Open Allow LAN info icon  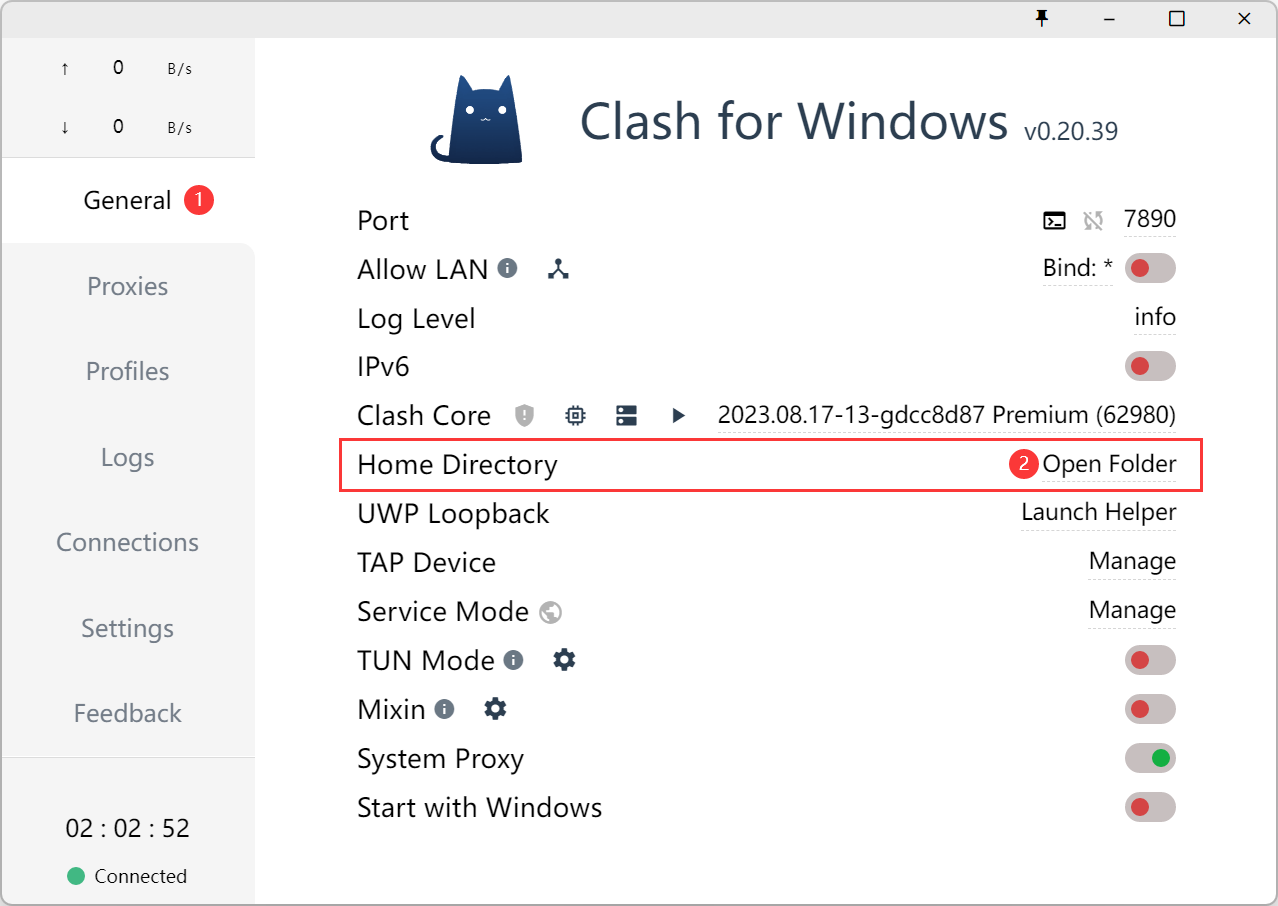[x=508, y=268]
